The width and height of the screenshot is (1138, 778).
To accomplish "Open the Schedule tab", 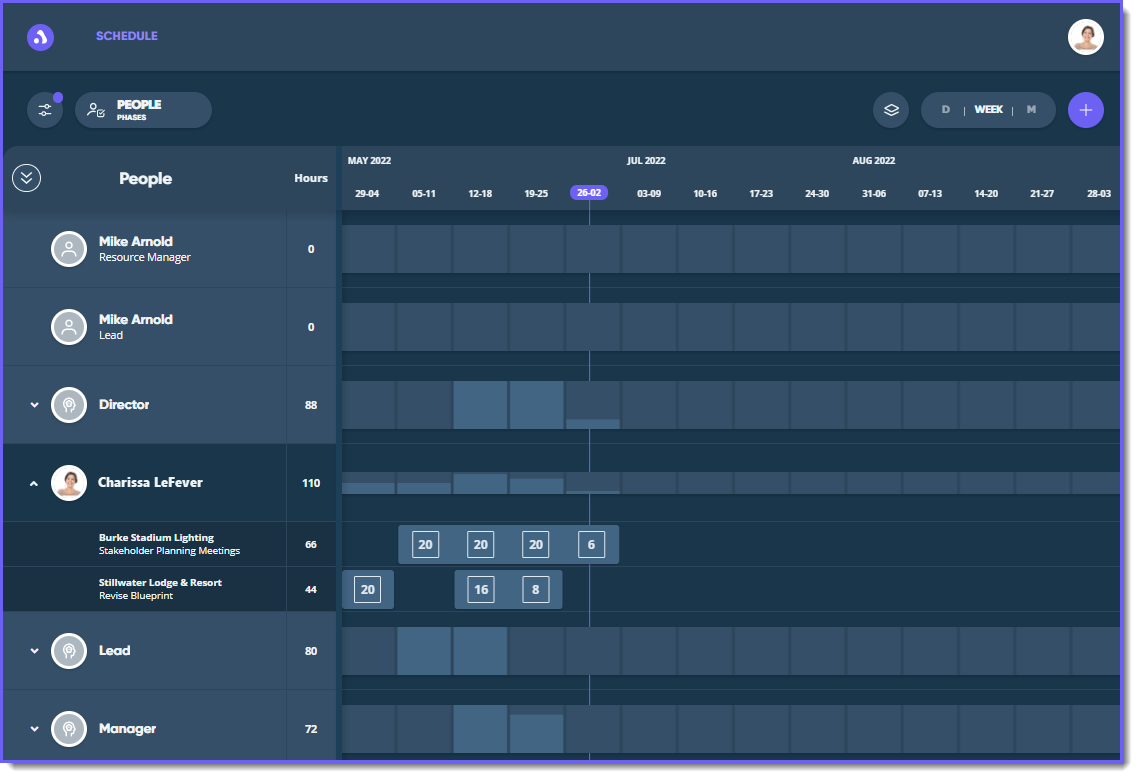I will [x=126, y=36].
